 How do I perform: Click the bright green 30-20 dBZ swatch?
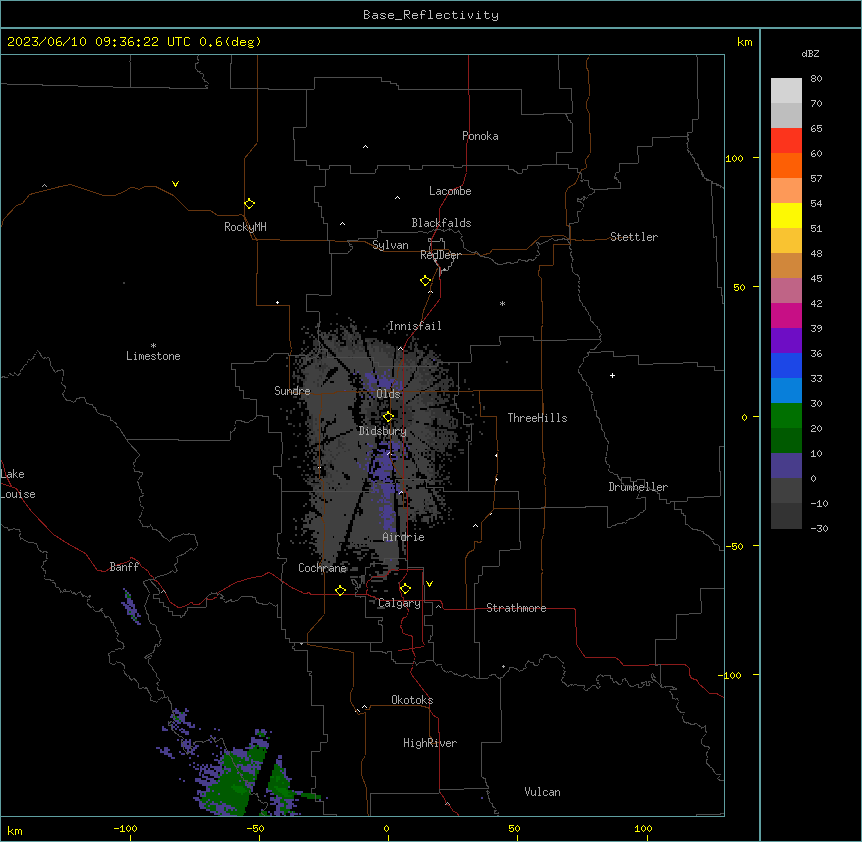tap(786, 416)
